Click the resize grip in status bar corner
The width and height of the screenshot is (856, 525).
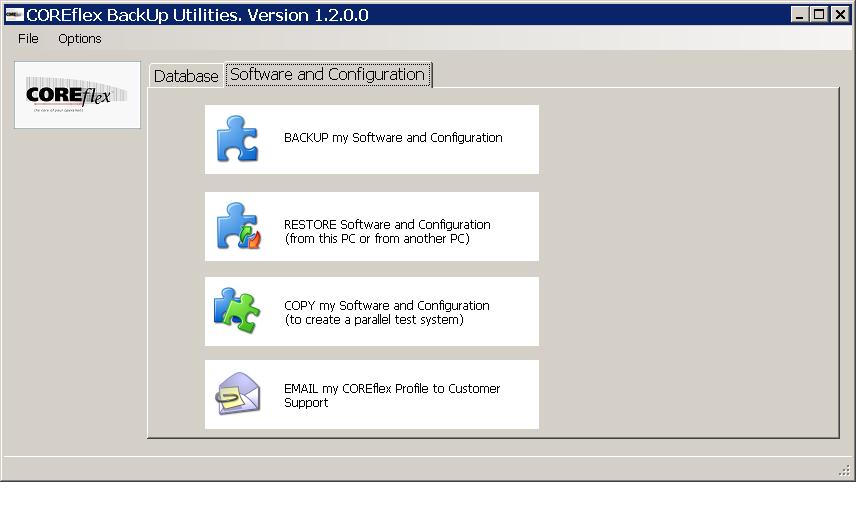845,470
